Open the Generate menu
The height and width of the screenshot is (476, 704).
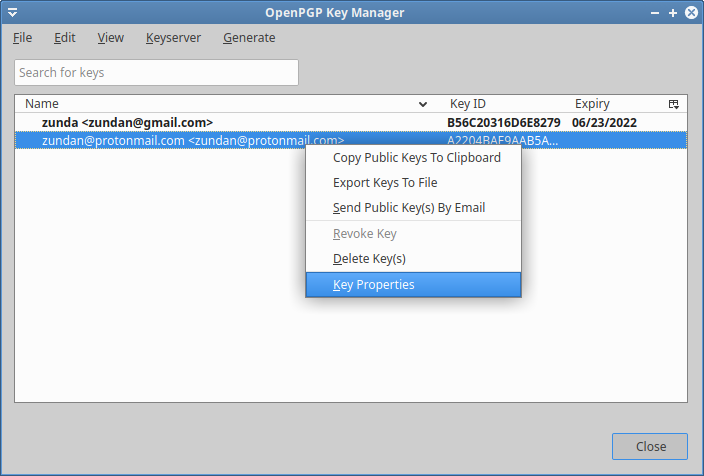249,38
